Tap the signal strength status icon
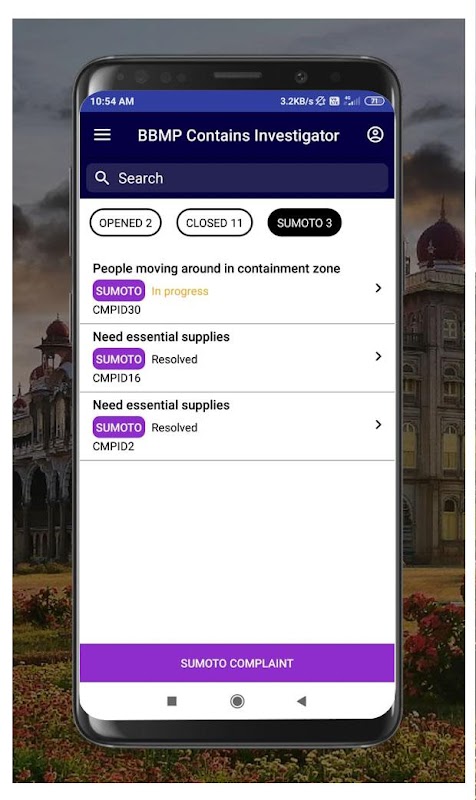The width and height of the screenshot is (476, 800). coord(352,101)
